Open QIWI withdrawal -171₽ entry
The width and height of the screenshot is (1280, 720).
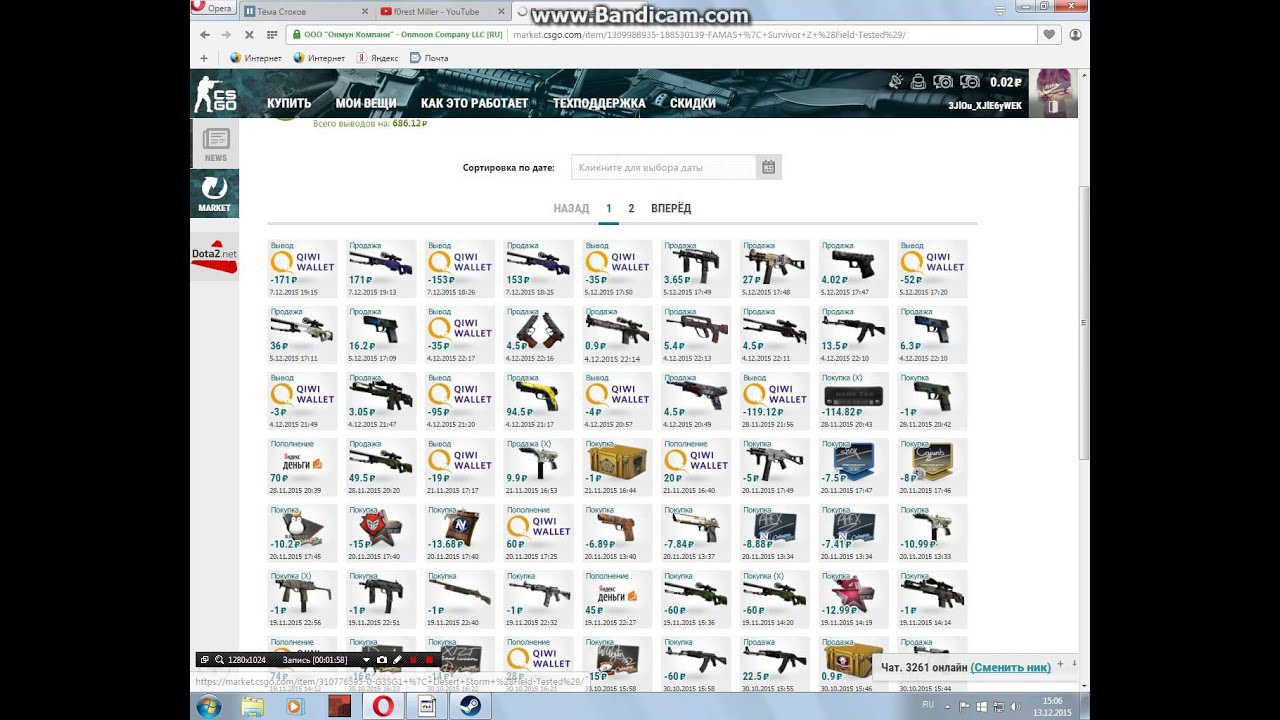click(302, 269)
